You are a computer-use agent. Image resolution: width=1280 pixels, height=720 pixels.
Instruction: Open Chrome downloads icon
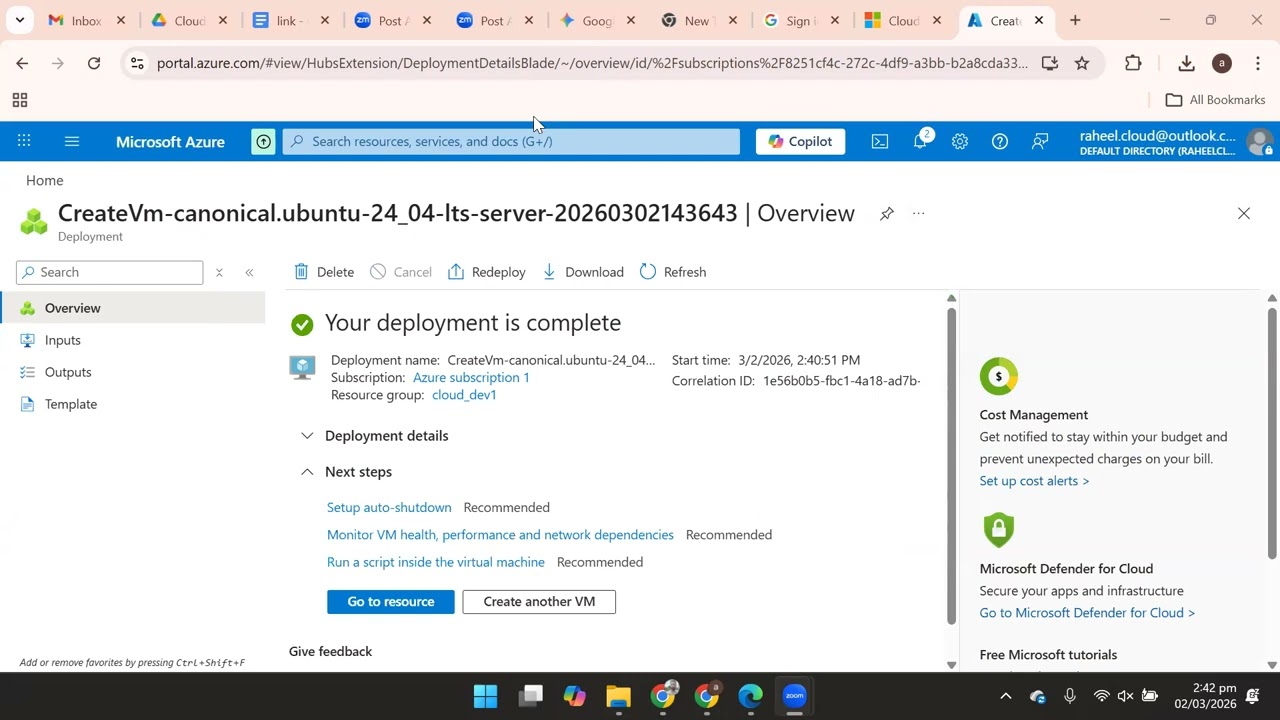(1186, 63)
